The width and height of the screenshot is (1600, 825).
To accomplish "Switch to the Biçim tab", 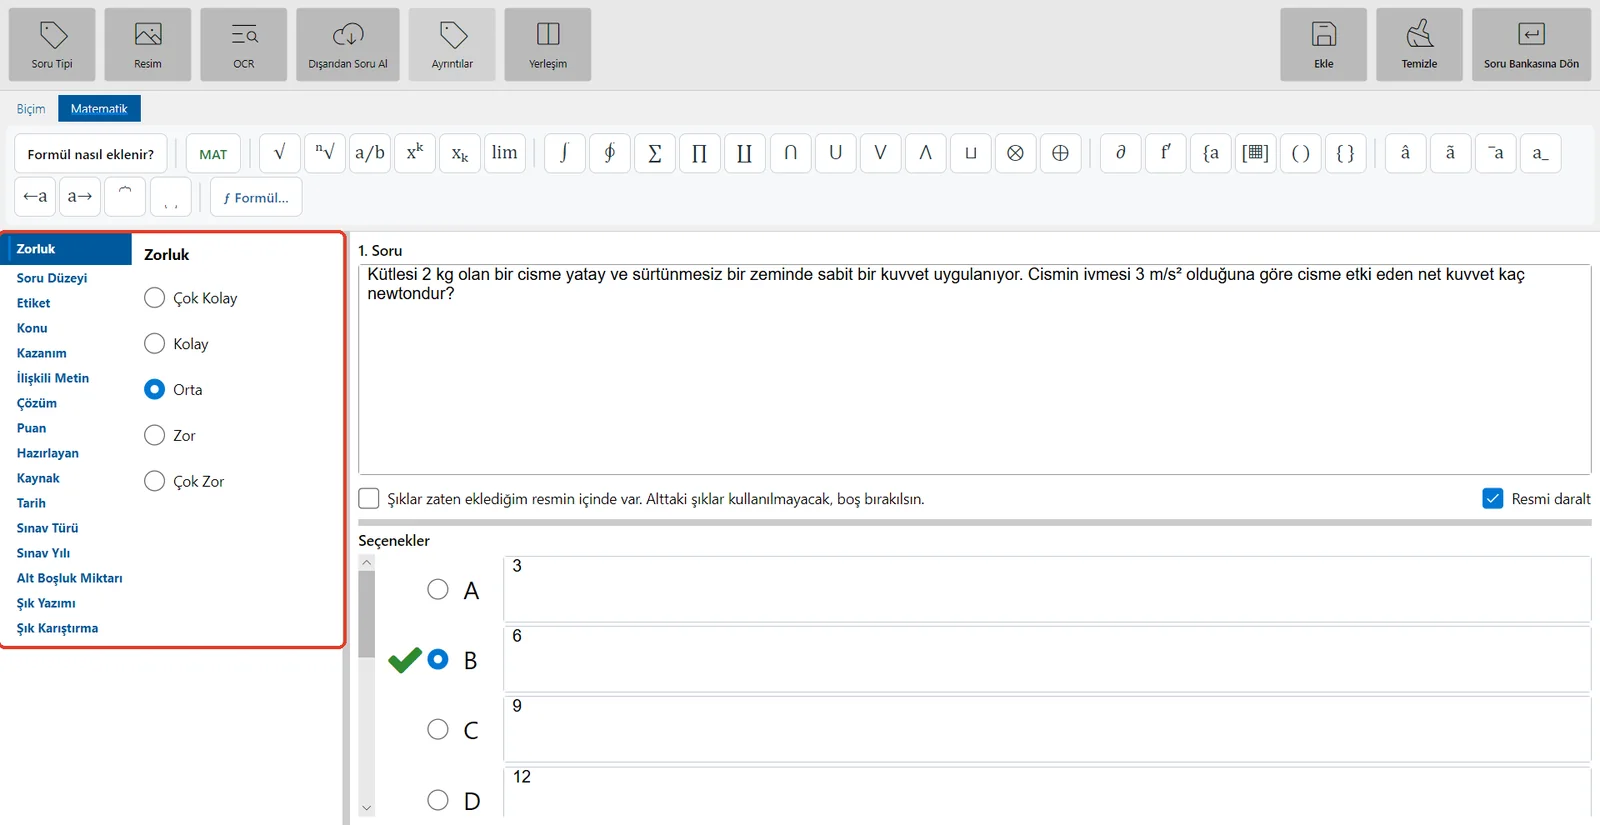I will 31,108.
